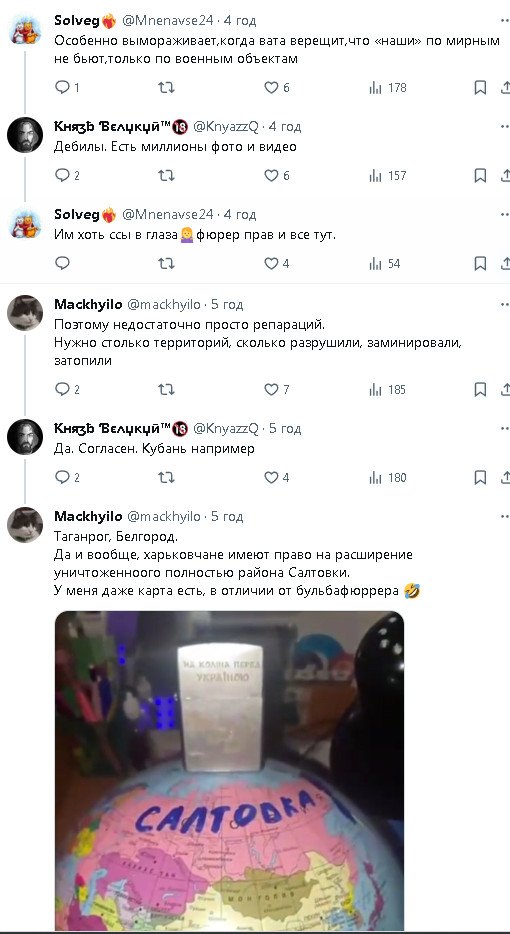Expand more options on KnyazzQ's 'Дебилы' tweet

point(505,126)
